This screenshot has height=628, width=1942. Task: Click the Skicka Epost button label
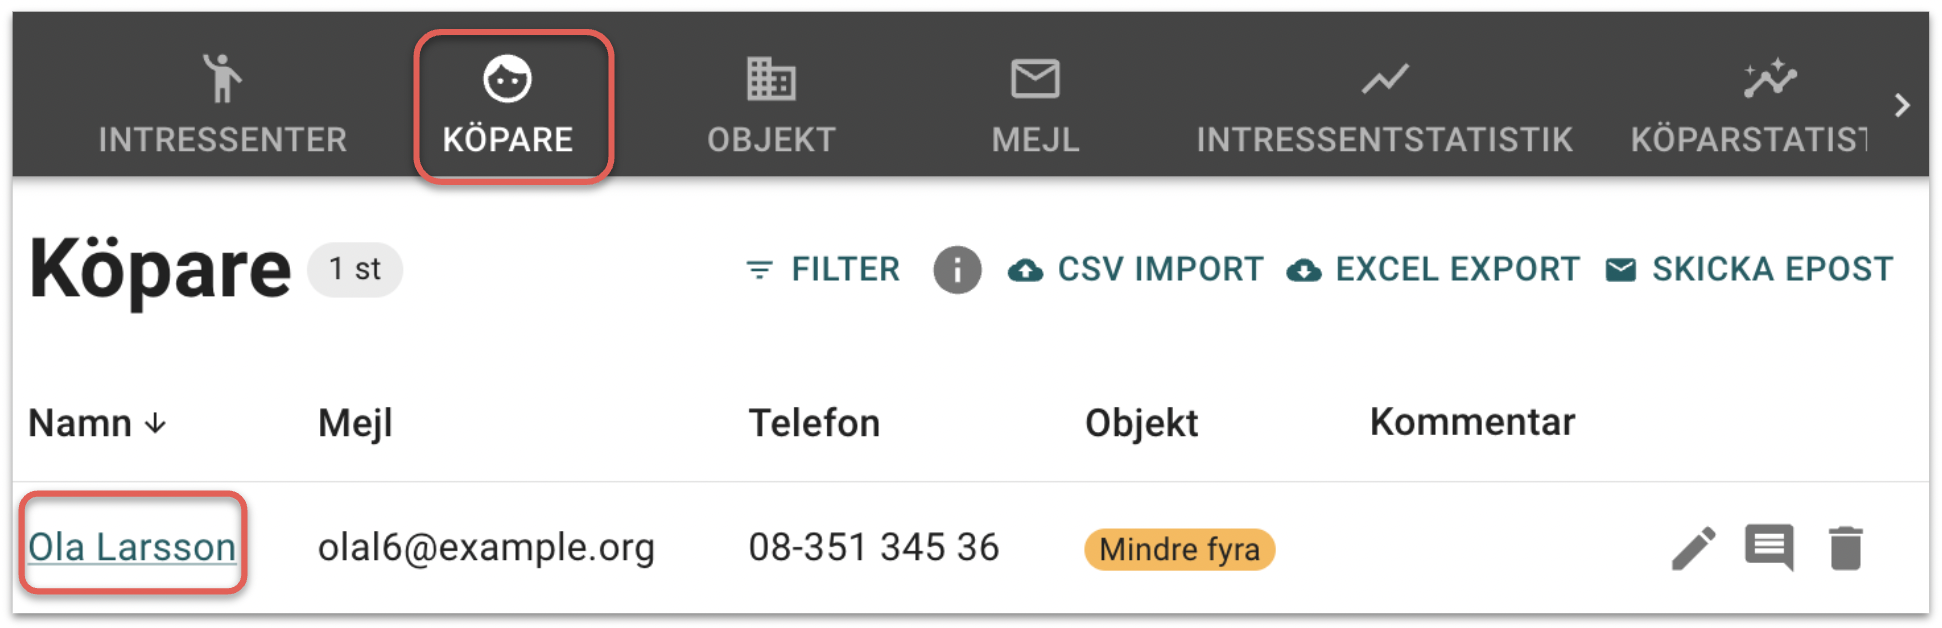pyautogui.click(x=1772, y=270)
